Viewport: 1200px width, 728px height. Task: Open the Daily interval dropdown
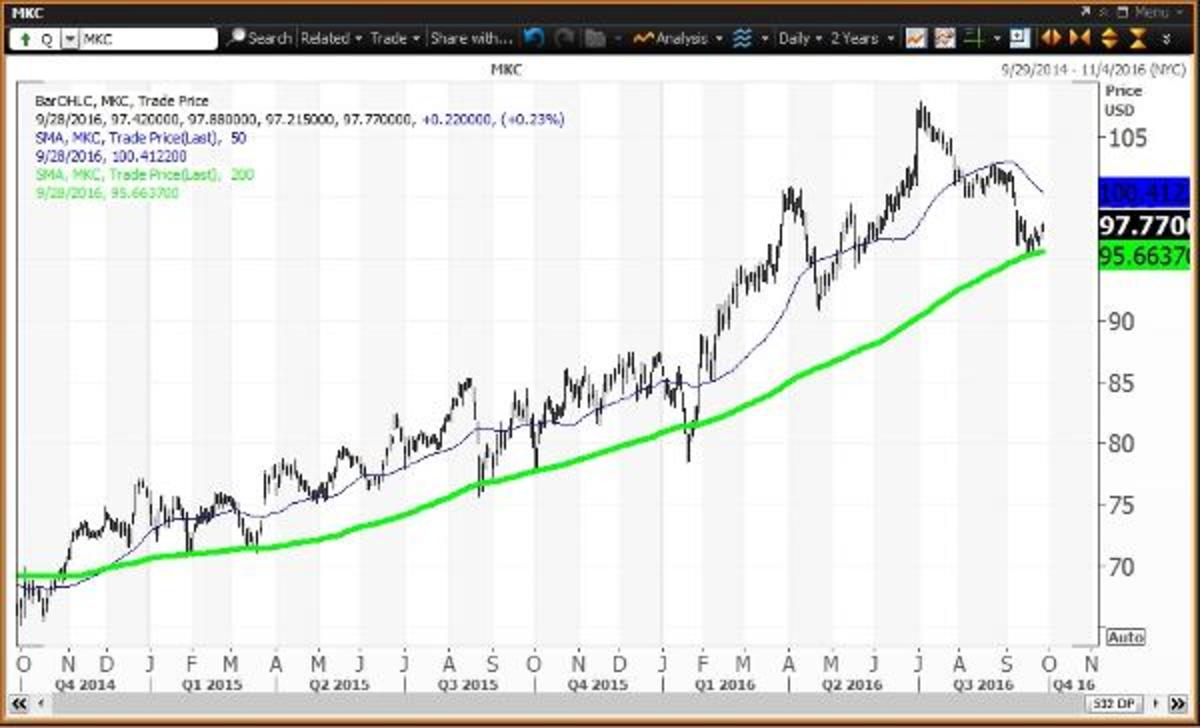(800, 39)
